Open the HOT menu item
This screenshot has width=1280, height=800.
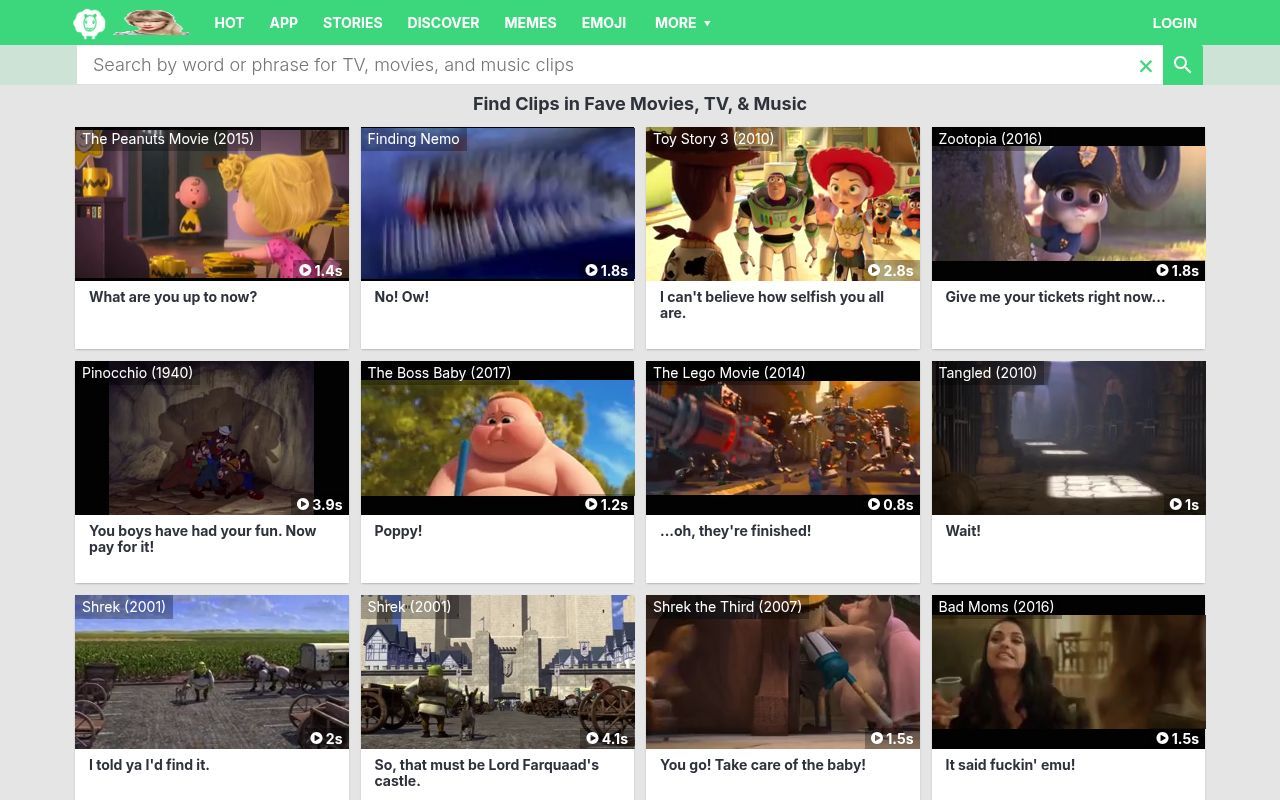click(x=229, y=23)
